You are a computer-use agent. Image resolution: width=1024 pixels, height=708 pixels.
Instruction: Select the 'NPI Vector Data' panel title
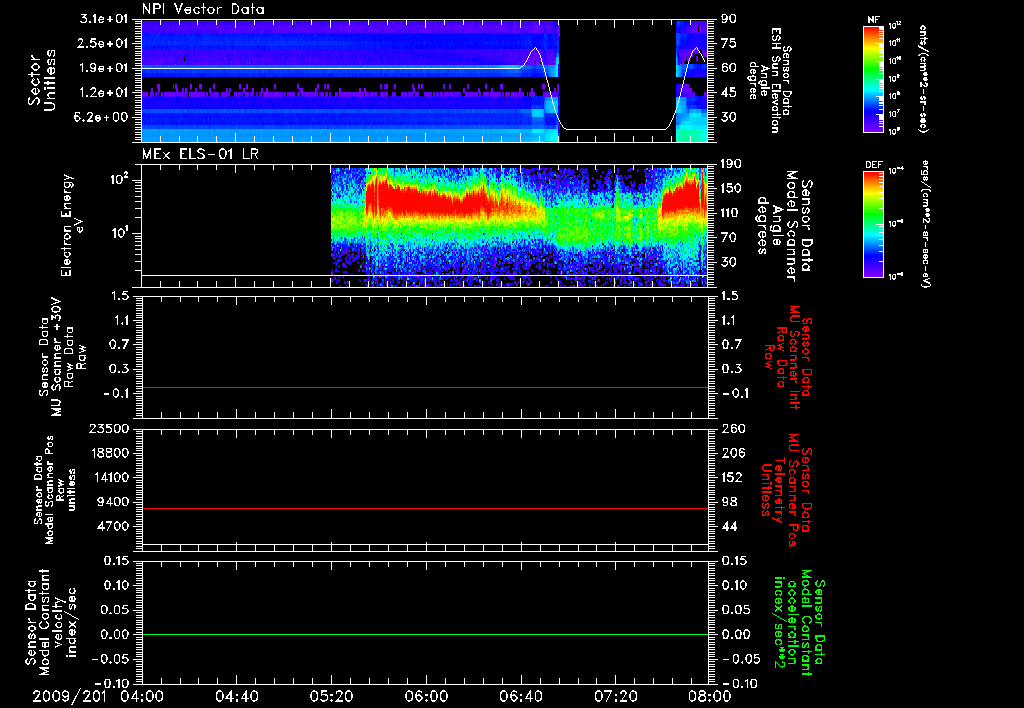203,9
